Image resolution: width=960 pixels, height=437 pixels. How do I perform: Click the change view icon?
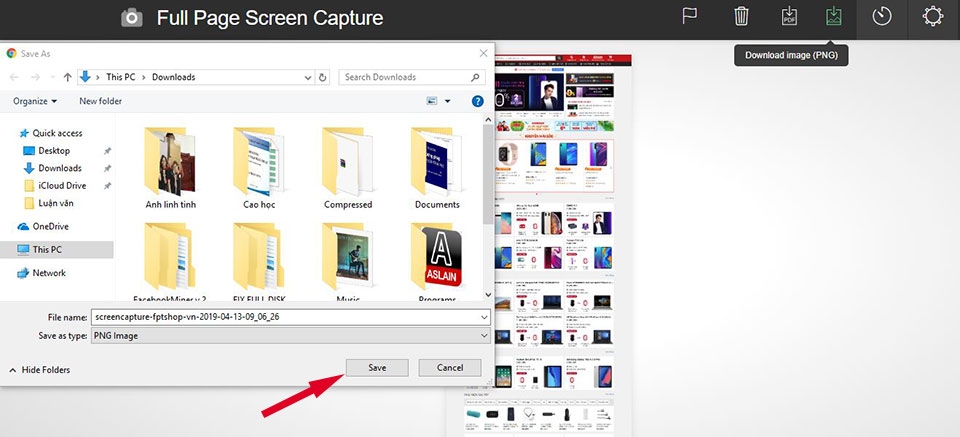[432, 101]
